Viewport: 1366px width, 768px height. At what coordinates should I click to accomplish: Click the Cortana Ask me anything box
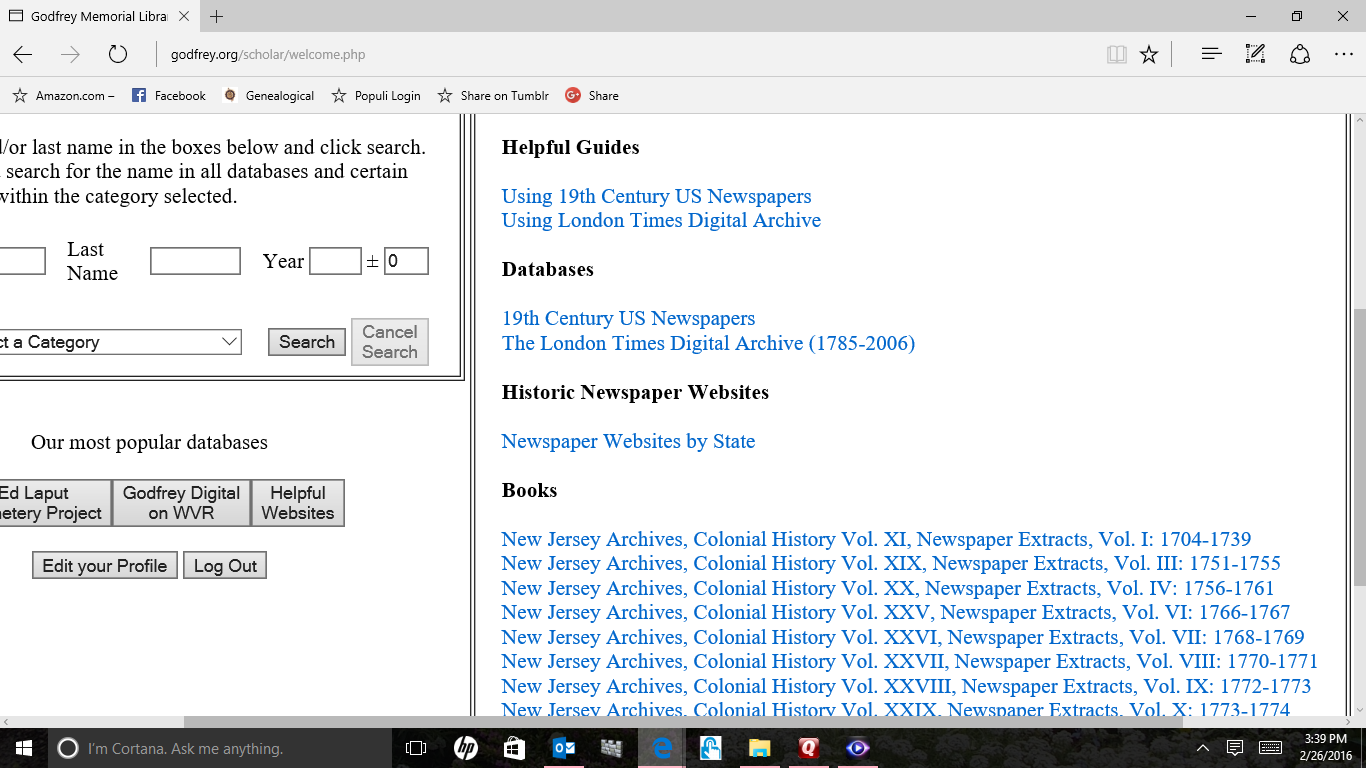(220, 748)
